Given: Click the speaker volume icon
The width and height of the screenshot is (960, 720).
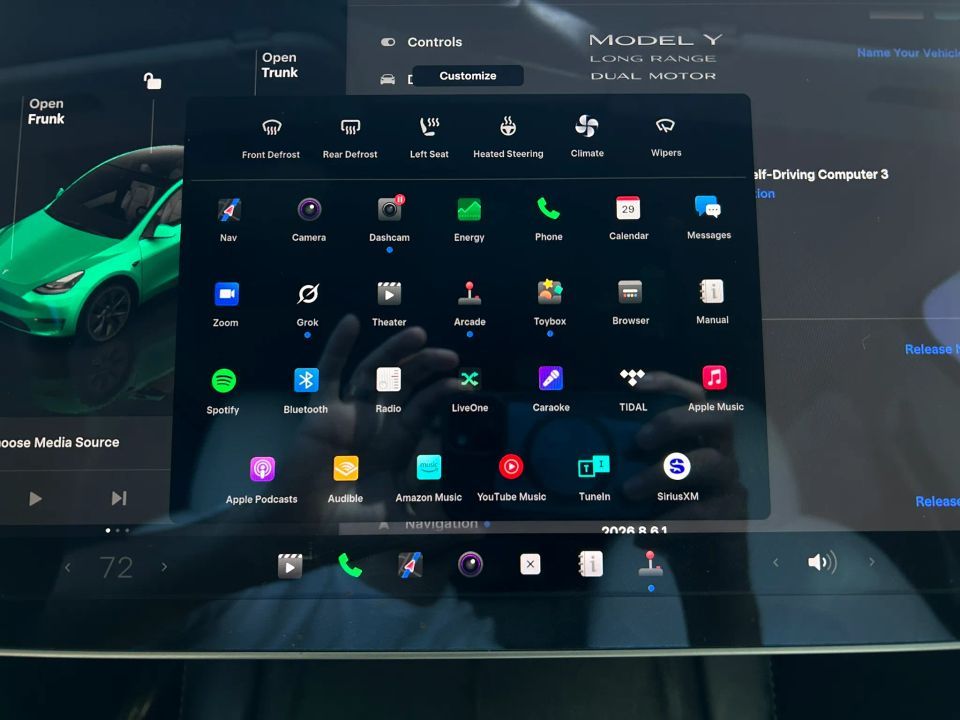Looking at the screenshot, I should click(x=822, y=562).
